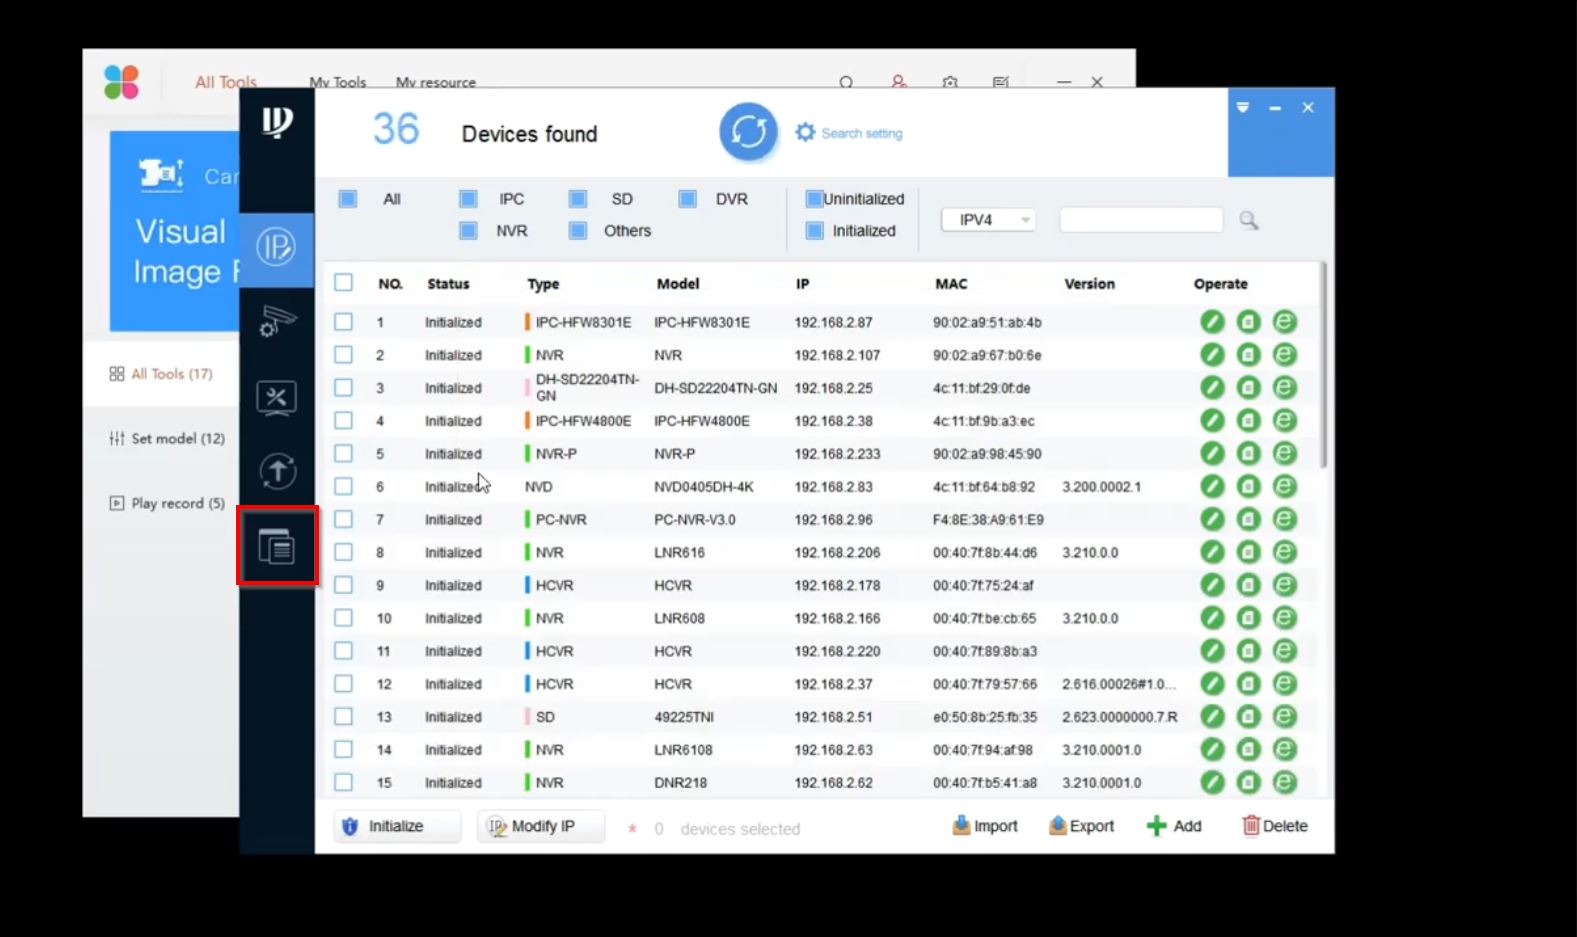The image size is (1577, 937).
Task: Toggle the Others filter checkbox
Action: (578, 231)
